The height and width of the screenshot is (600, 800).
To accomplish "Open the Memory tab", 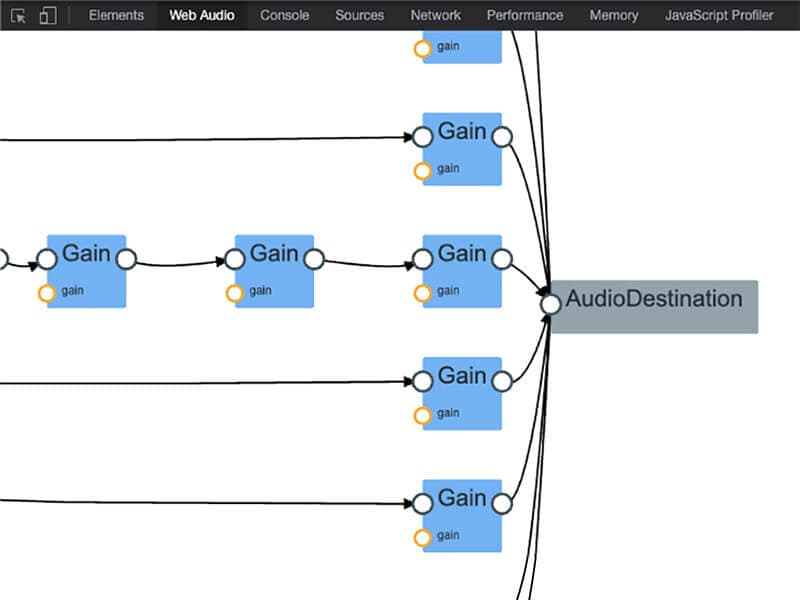I will click(613, 15).
